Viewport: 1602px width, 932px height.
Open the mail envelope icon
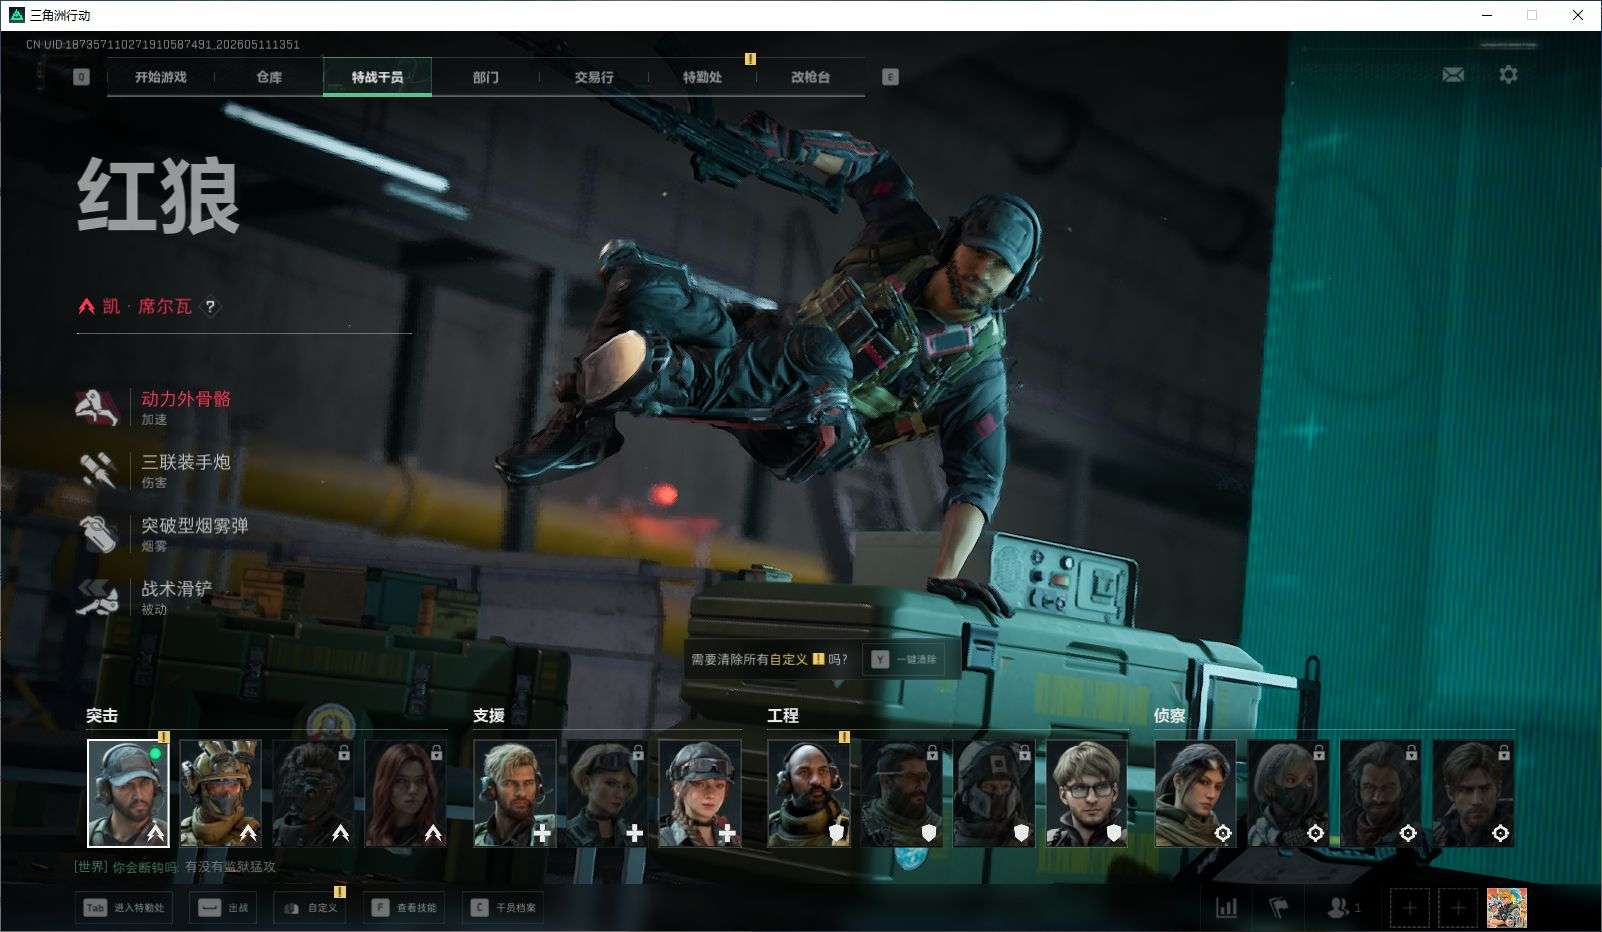[1453, 75]
